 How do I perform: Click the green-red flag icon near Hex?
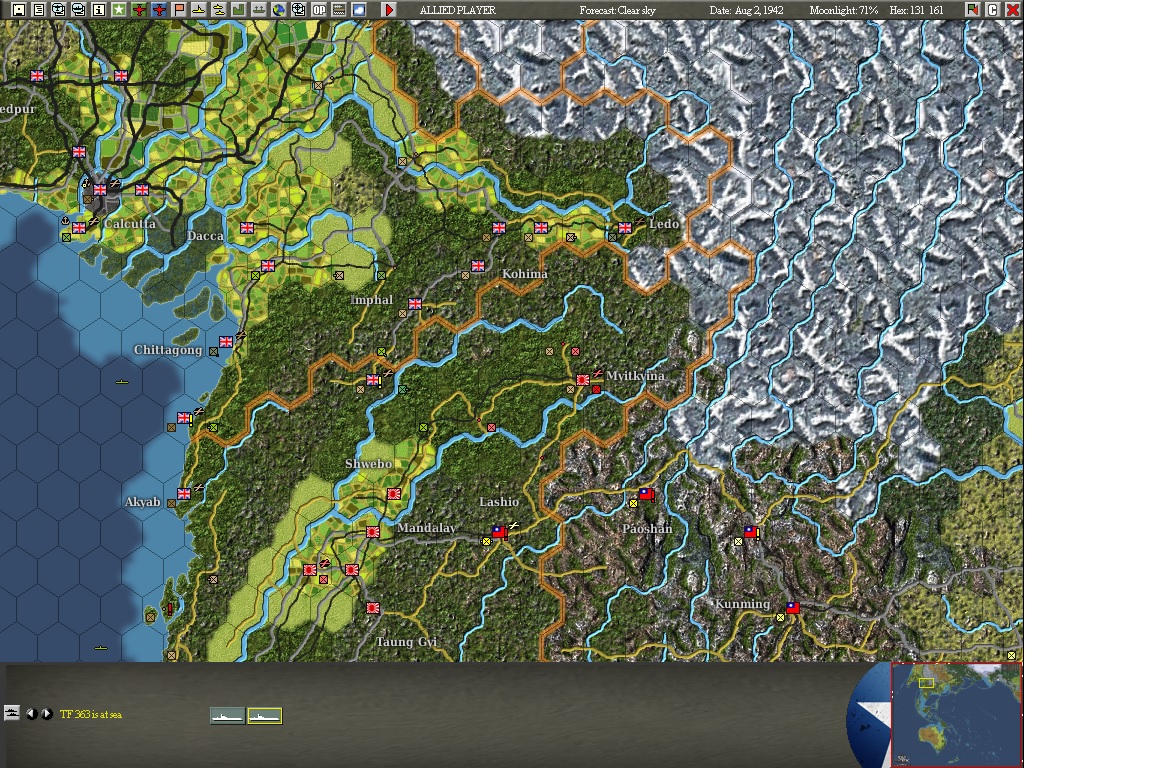click(973, 10)
